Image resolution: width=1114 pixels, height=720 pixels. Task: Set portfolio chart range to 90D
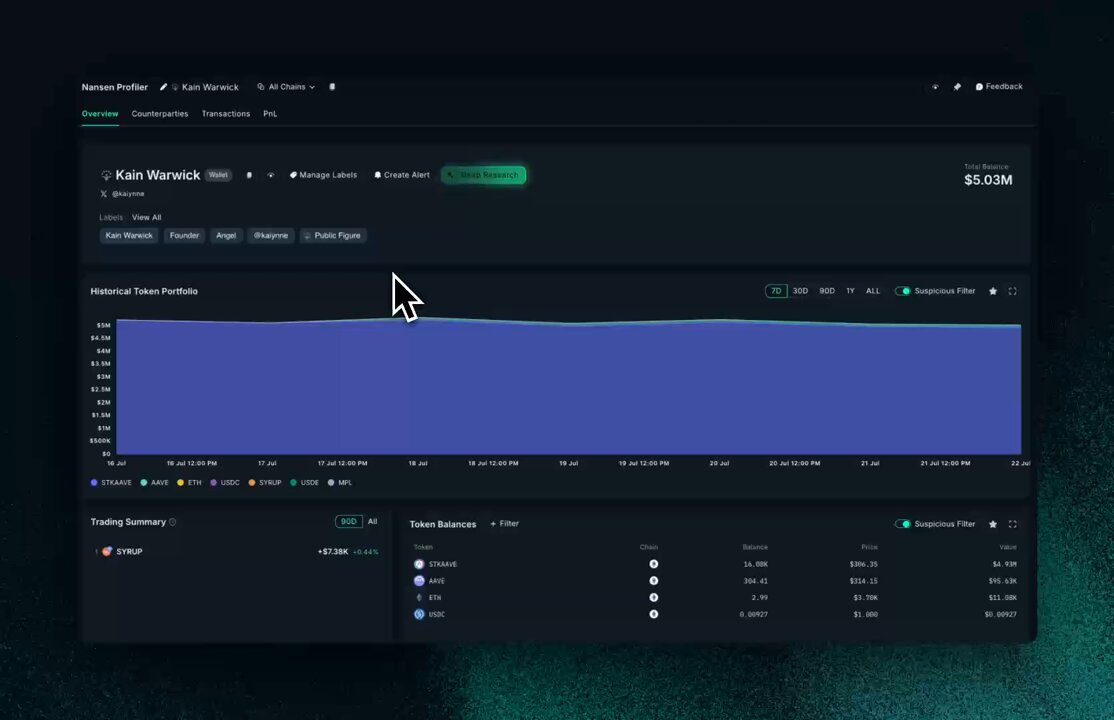827,291
